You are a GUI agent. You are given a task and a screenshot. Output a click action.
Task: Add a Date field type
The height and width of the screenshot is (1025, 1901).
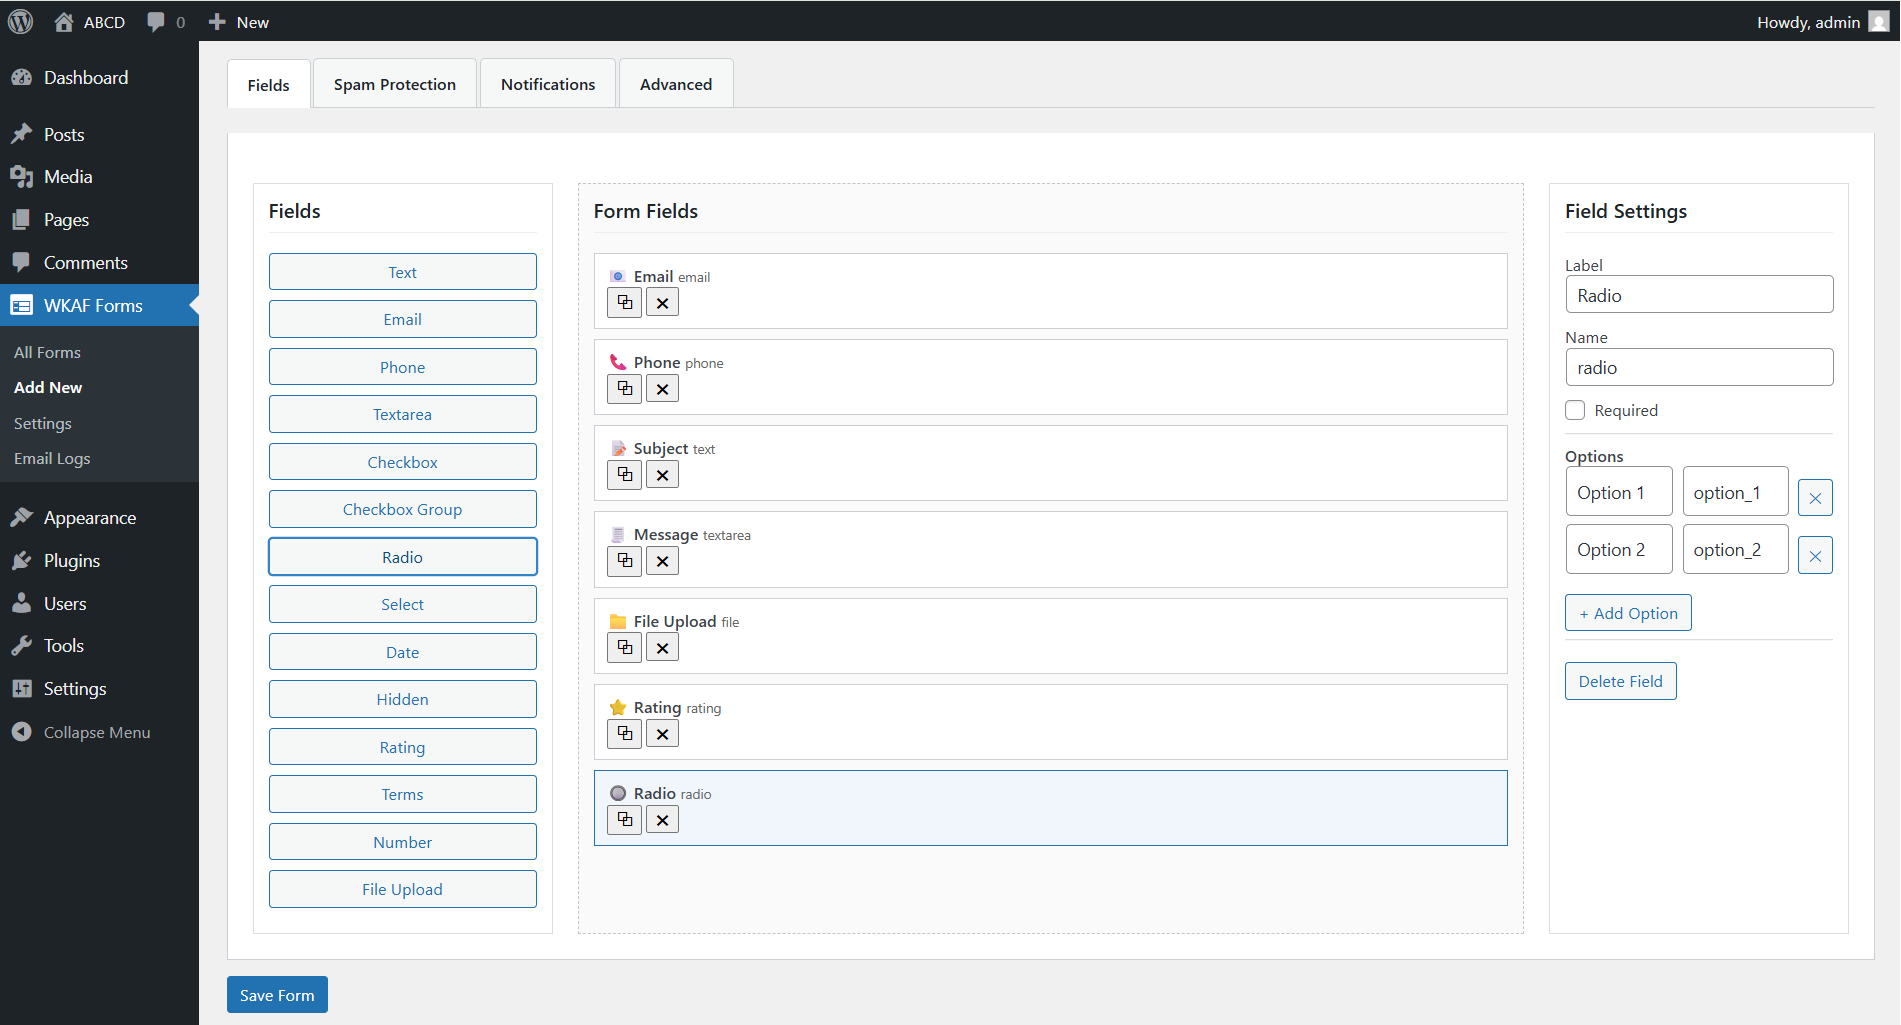point(403,652)
